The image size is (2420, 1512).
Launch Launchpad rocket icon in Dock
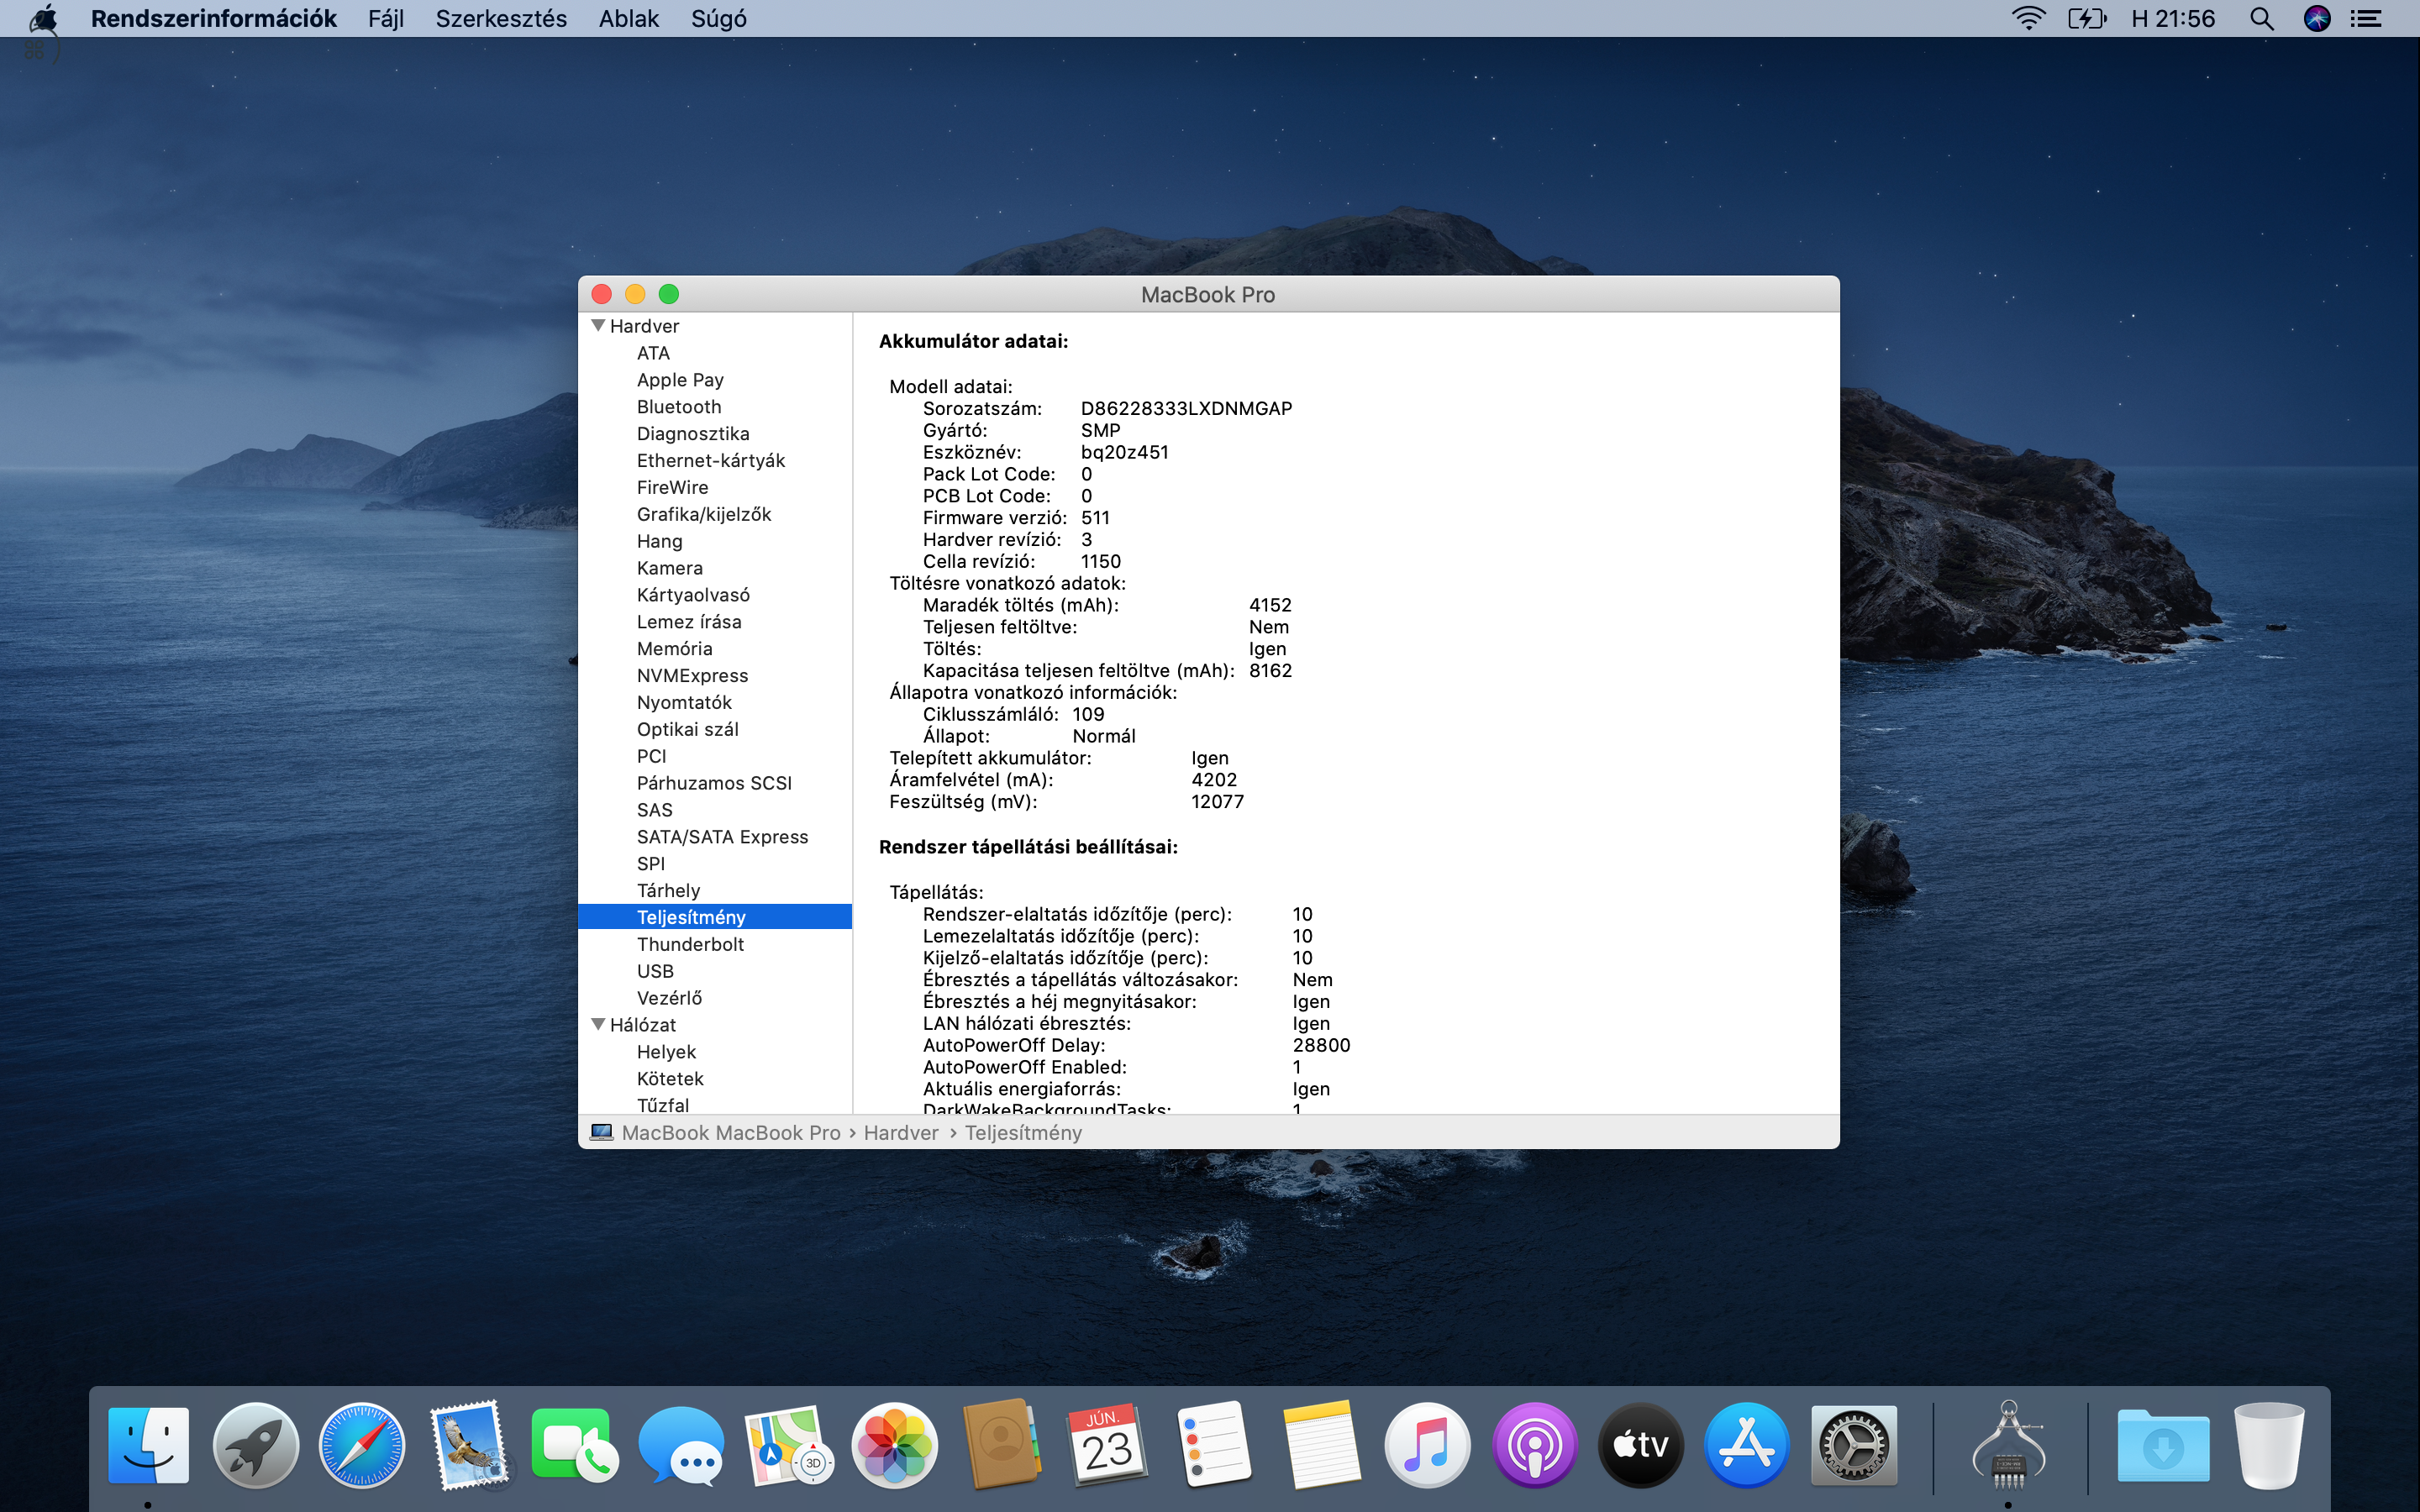pyautogui.click(x=255, y=1445)
